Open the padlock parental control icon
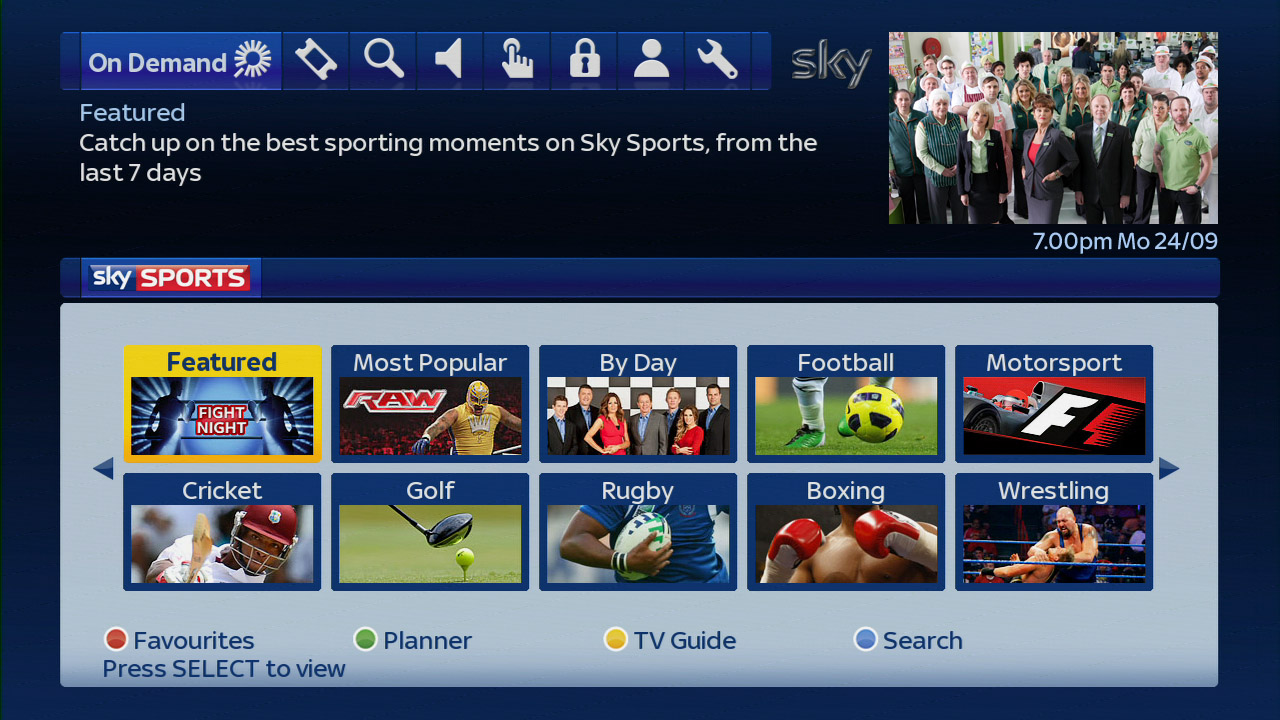This screenshot has width=1280, height=720. coord(584,61)
